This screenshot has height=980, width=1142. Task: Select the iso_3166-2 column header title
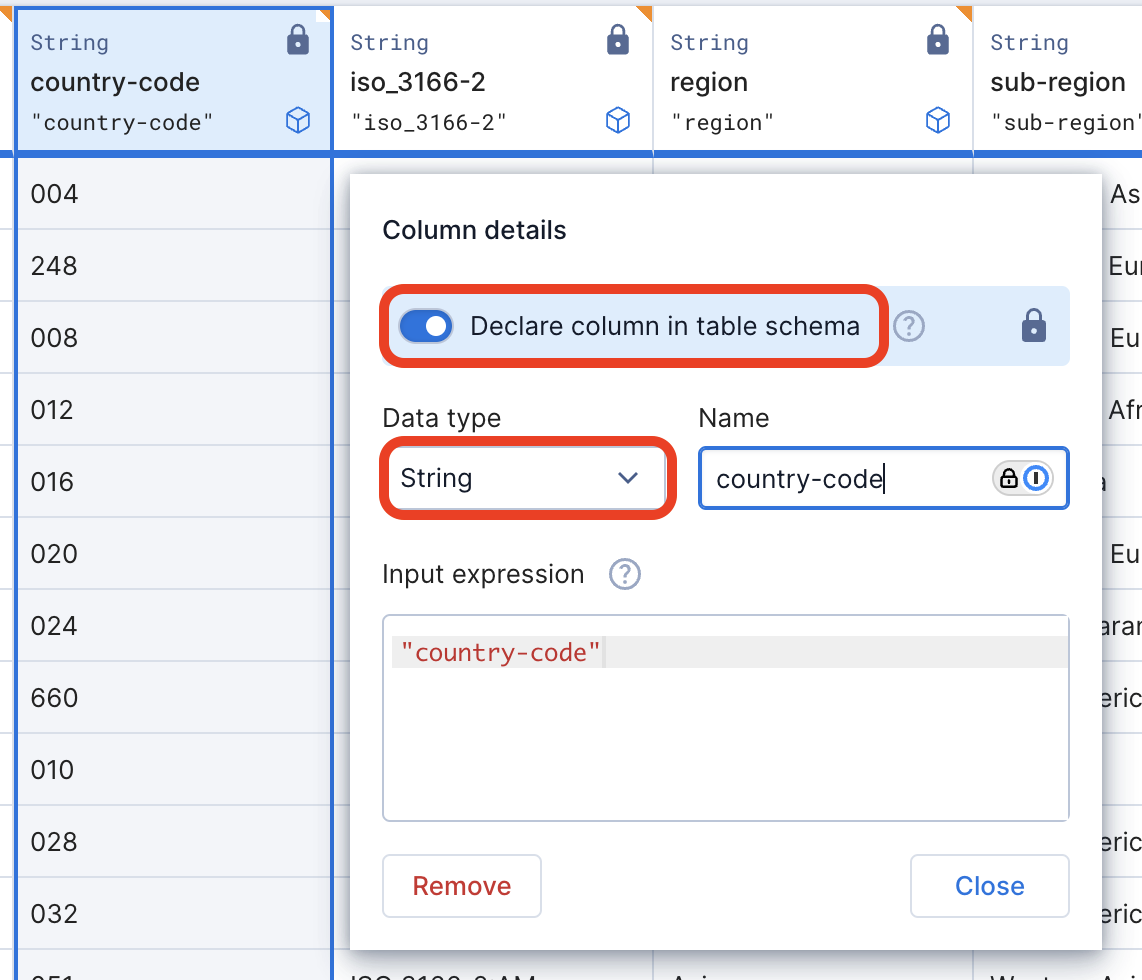pyautogui.click(x=418, y=83)
